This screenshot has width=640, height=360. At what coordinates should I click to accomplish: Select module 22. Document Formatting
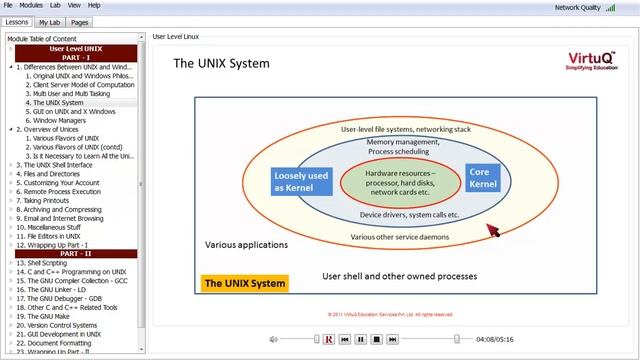(53, 343)
